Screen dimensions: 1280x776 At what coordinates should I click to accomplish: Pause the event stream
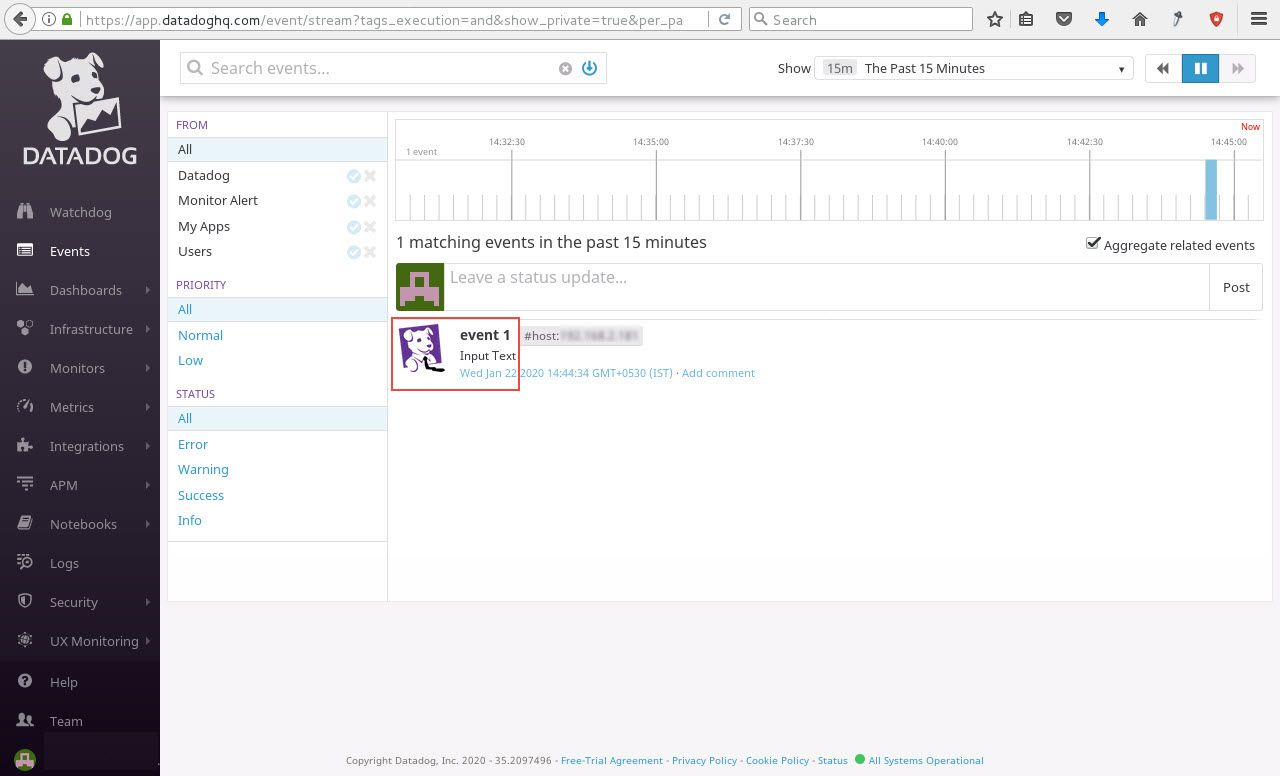(1200, 68)
